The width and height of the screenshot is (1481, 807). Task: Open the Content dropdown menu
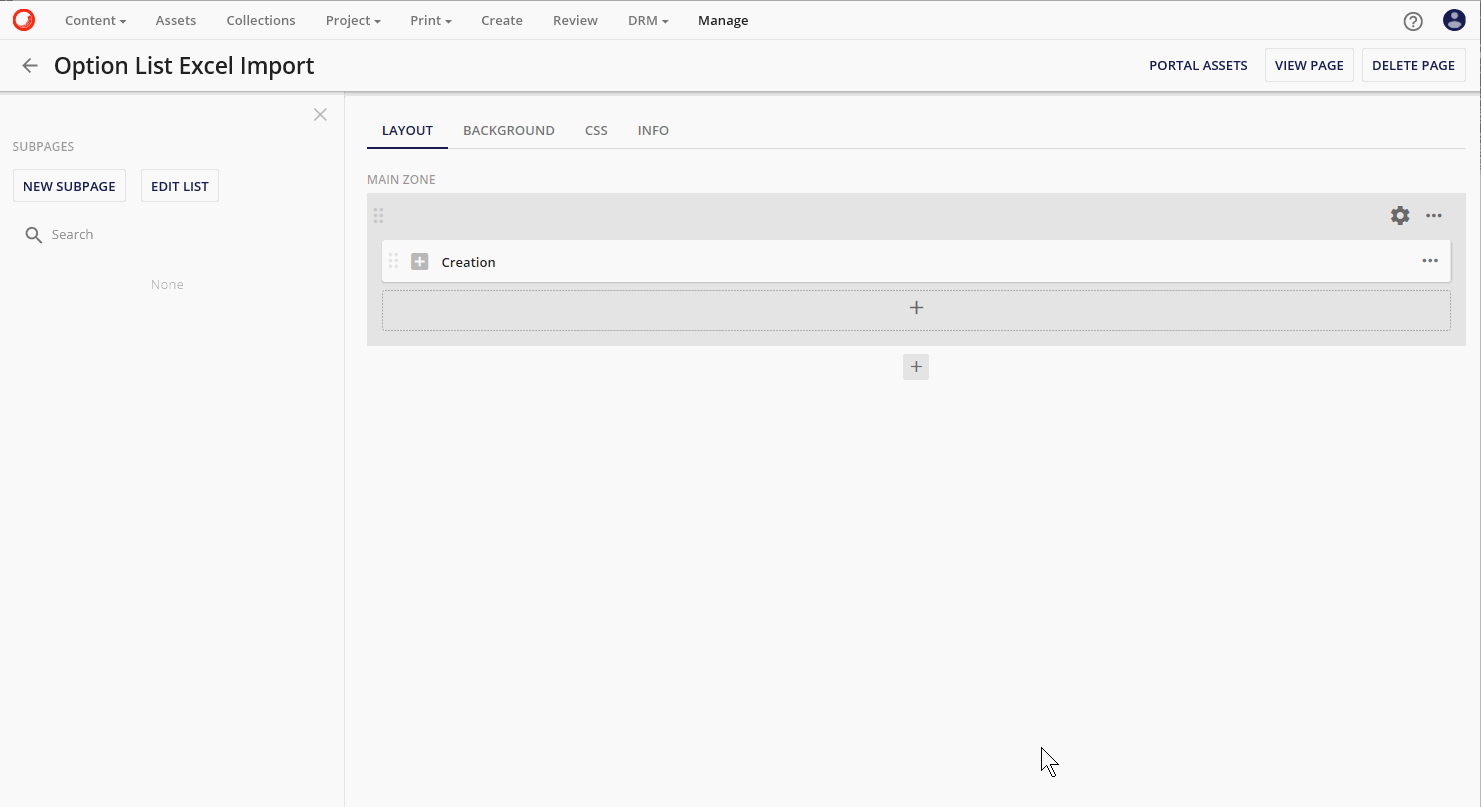click(x=95, y=20)
